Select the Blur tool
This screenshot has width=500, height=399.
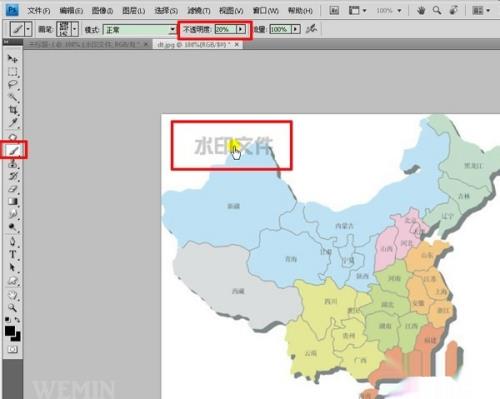point(13,214)
